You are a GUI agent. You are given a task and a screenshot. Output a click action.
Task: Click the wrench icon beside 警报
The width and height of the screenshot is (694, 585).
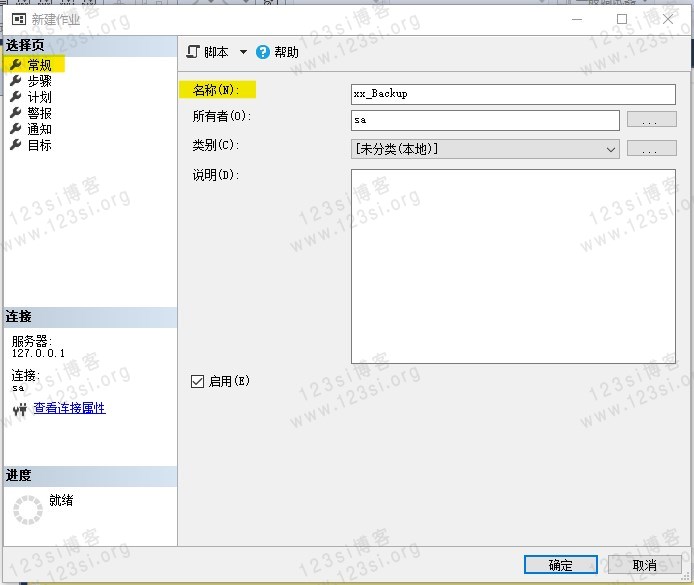pos(15,112)
